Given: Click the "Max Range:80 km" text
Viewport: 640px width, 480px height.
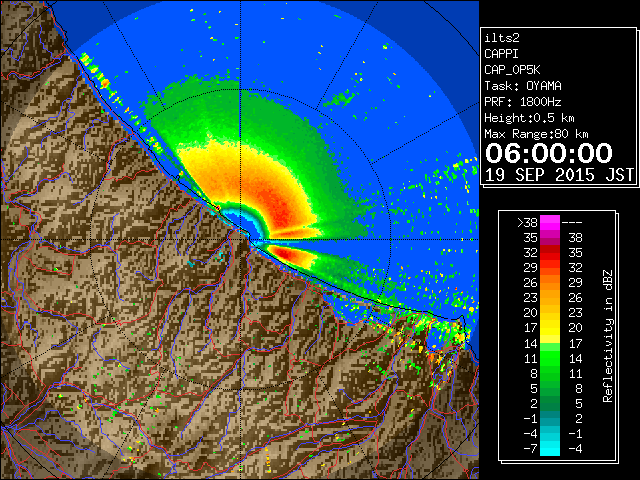Looking at the screenshot, I should tap(536, 134).
